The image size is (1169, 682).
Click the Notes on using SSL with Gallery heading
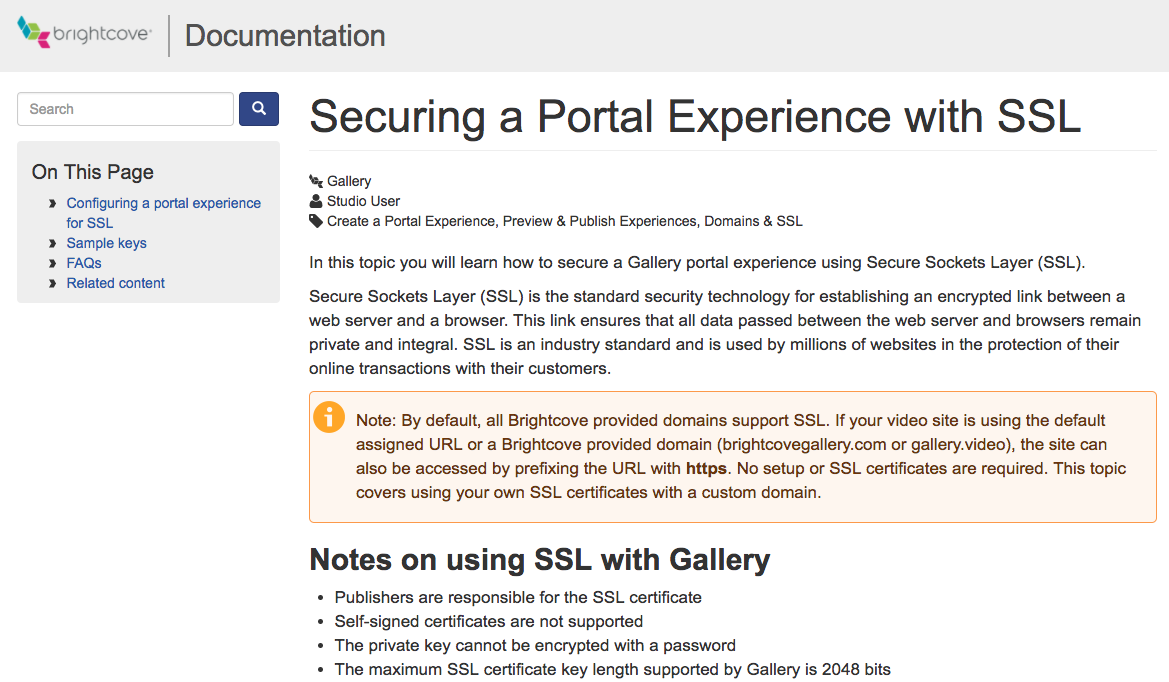pyautogui.click(x=540, y=560)
